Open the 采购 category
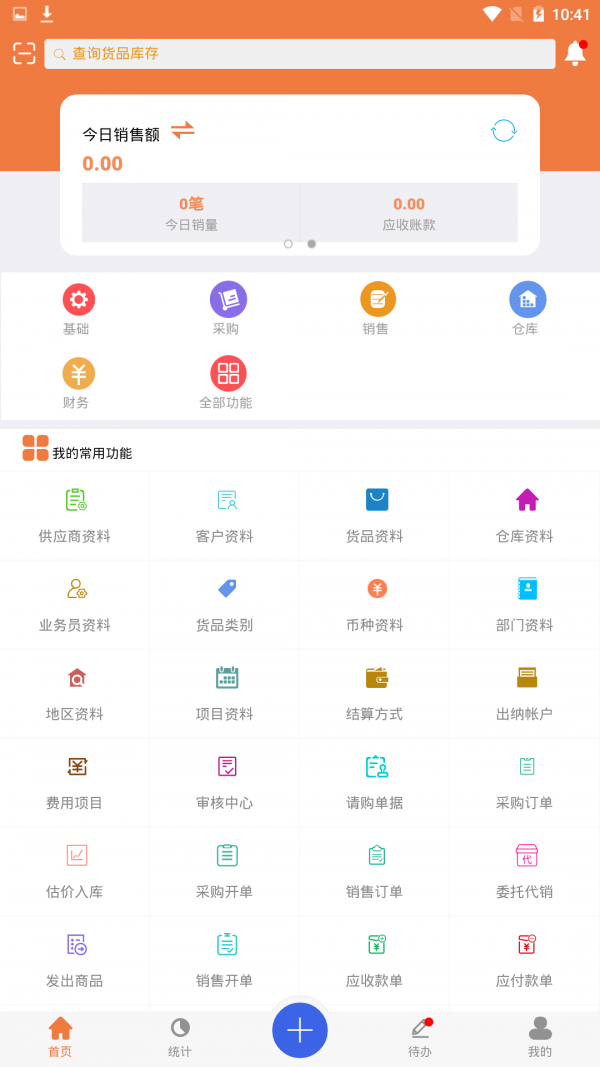600x1067 pixels. point(227,308)
